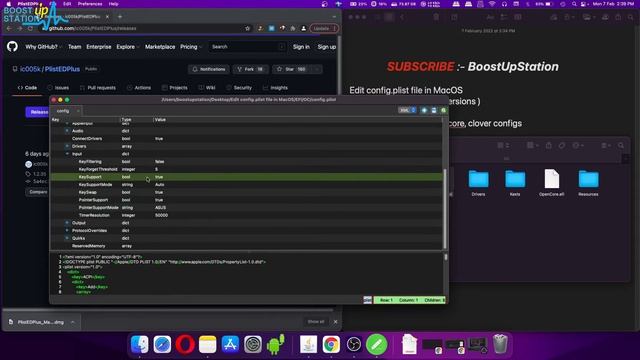Bookmark the GitHub page with star icon
The width and height of the screenshot is (640, 360).
(247, 28)
